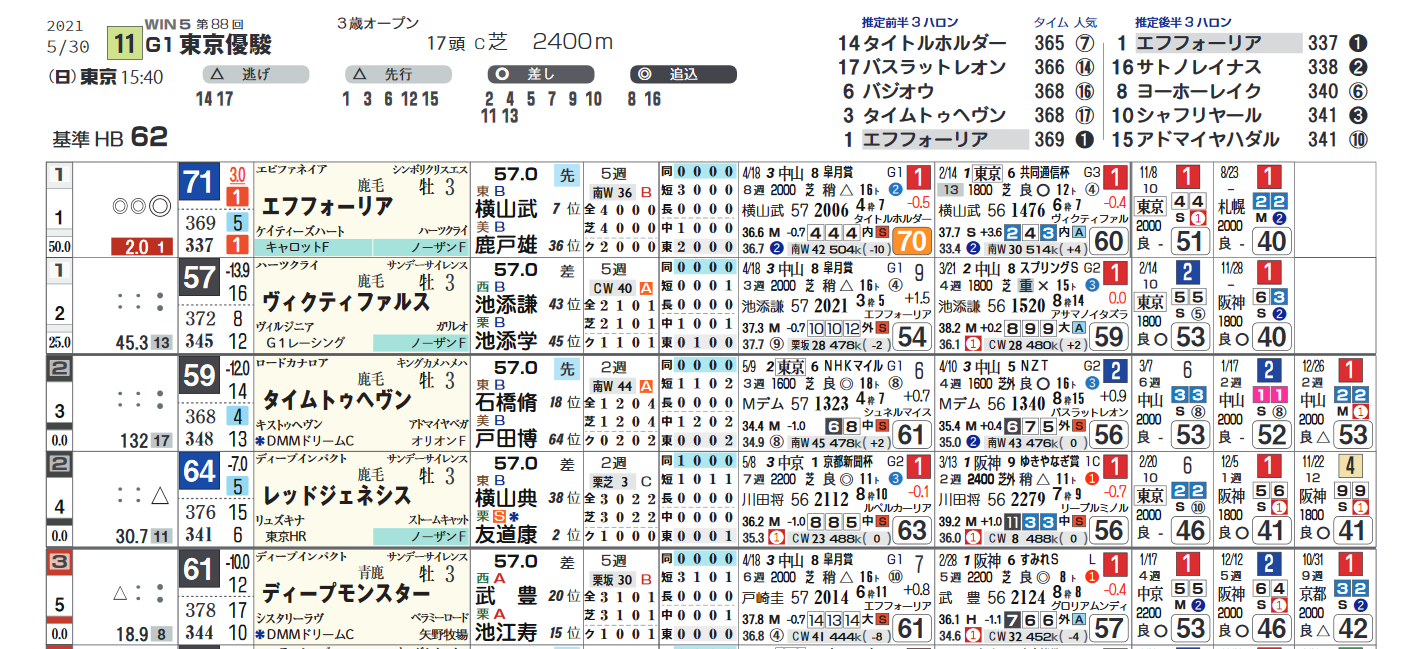1417x649 pixels.
Task: Click the 60 figure in 共同通信杯 result
Action: click(x=1108, y=240)
